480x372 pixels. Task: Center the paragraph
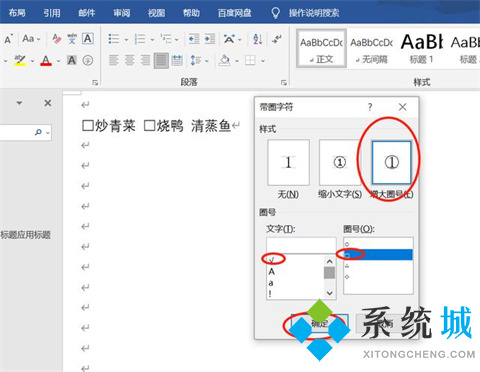pyautogui.click(x=130, y=60)
